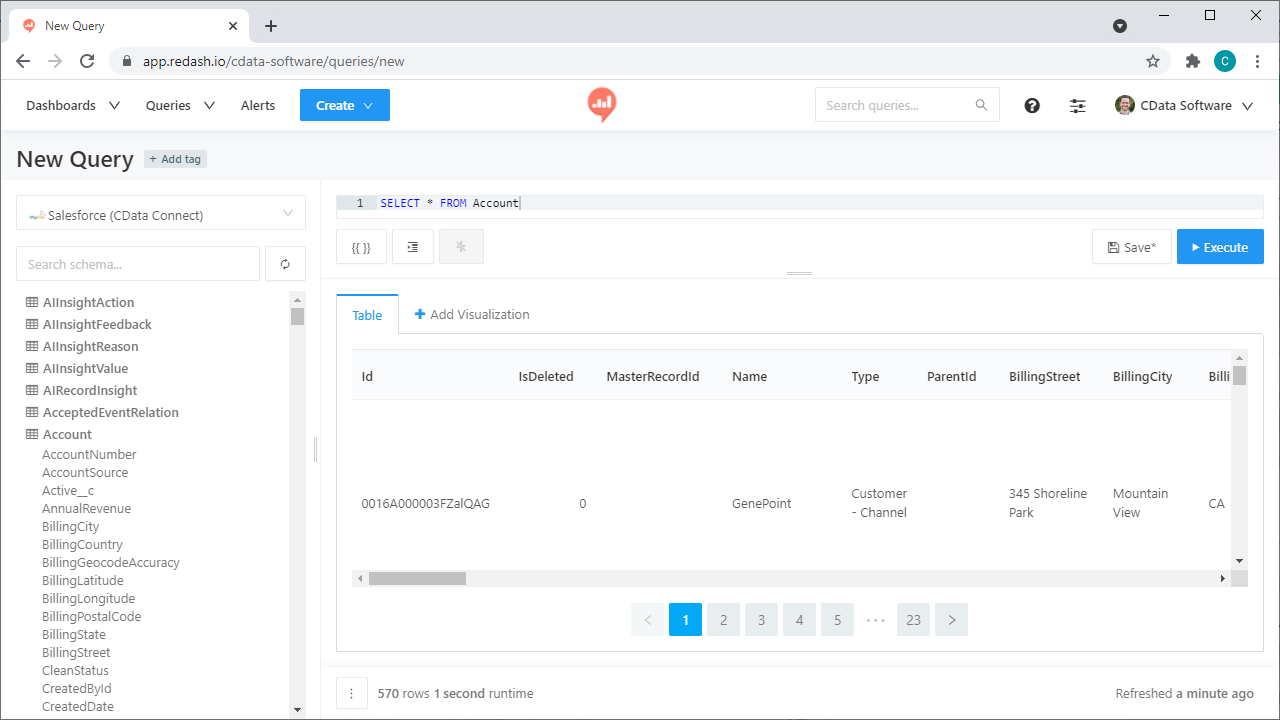Open a new browser tab
Viewport: 1280px width, 720px height.
tap(271, 26)
